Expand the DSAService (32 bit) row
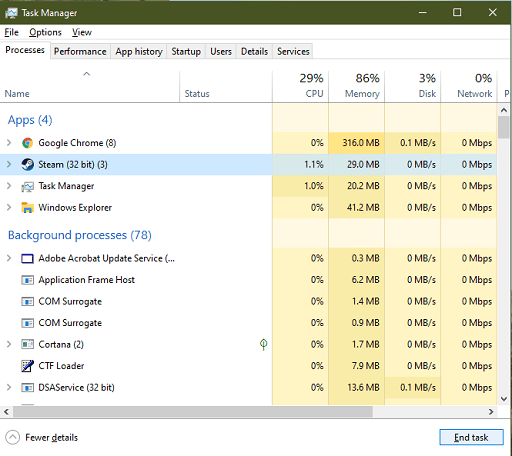512x456 pixels. coord(9,387)
